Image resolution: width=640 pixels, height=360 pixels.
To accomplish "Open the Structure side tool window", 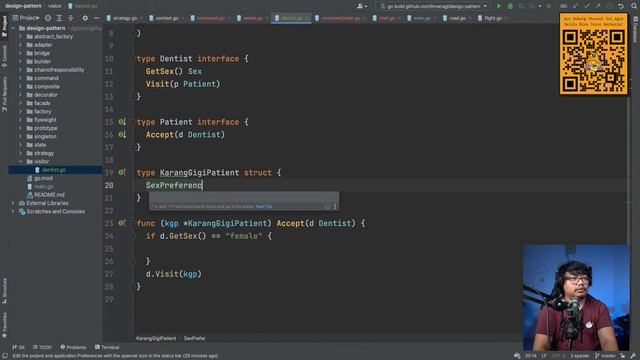I will tap(4, 291).
